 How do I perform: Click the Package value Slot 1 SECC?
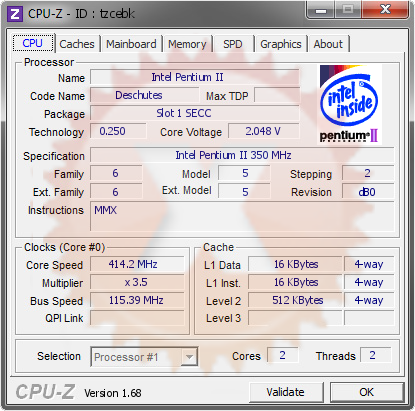tap(195, 113)
